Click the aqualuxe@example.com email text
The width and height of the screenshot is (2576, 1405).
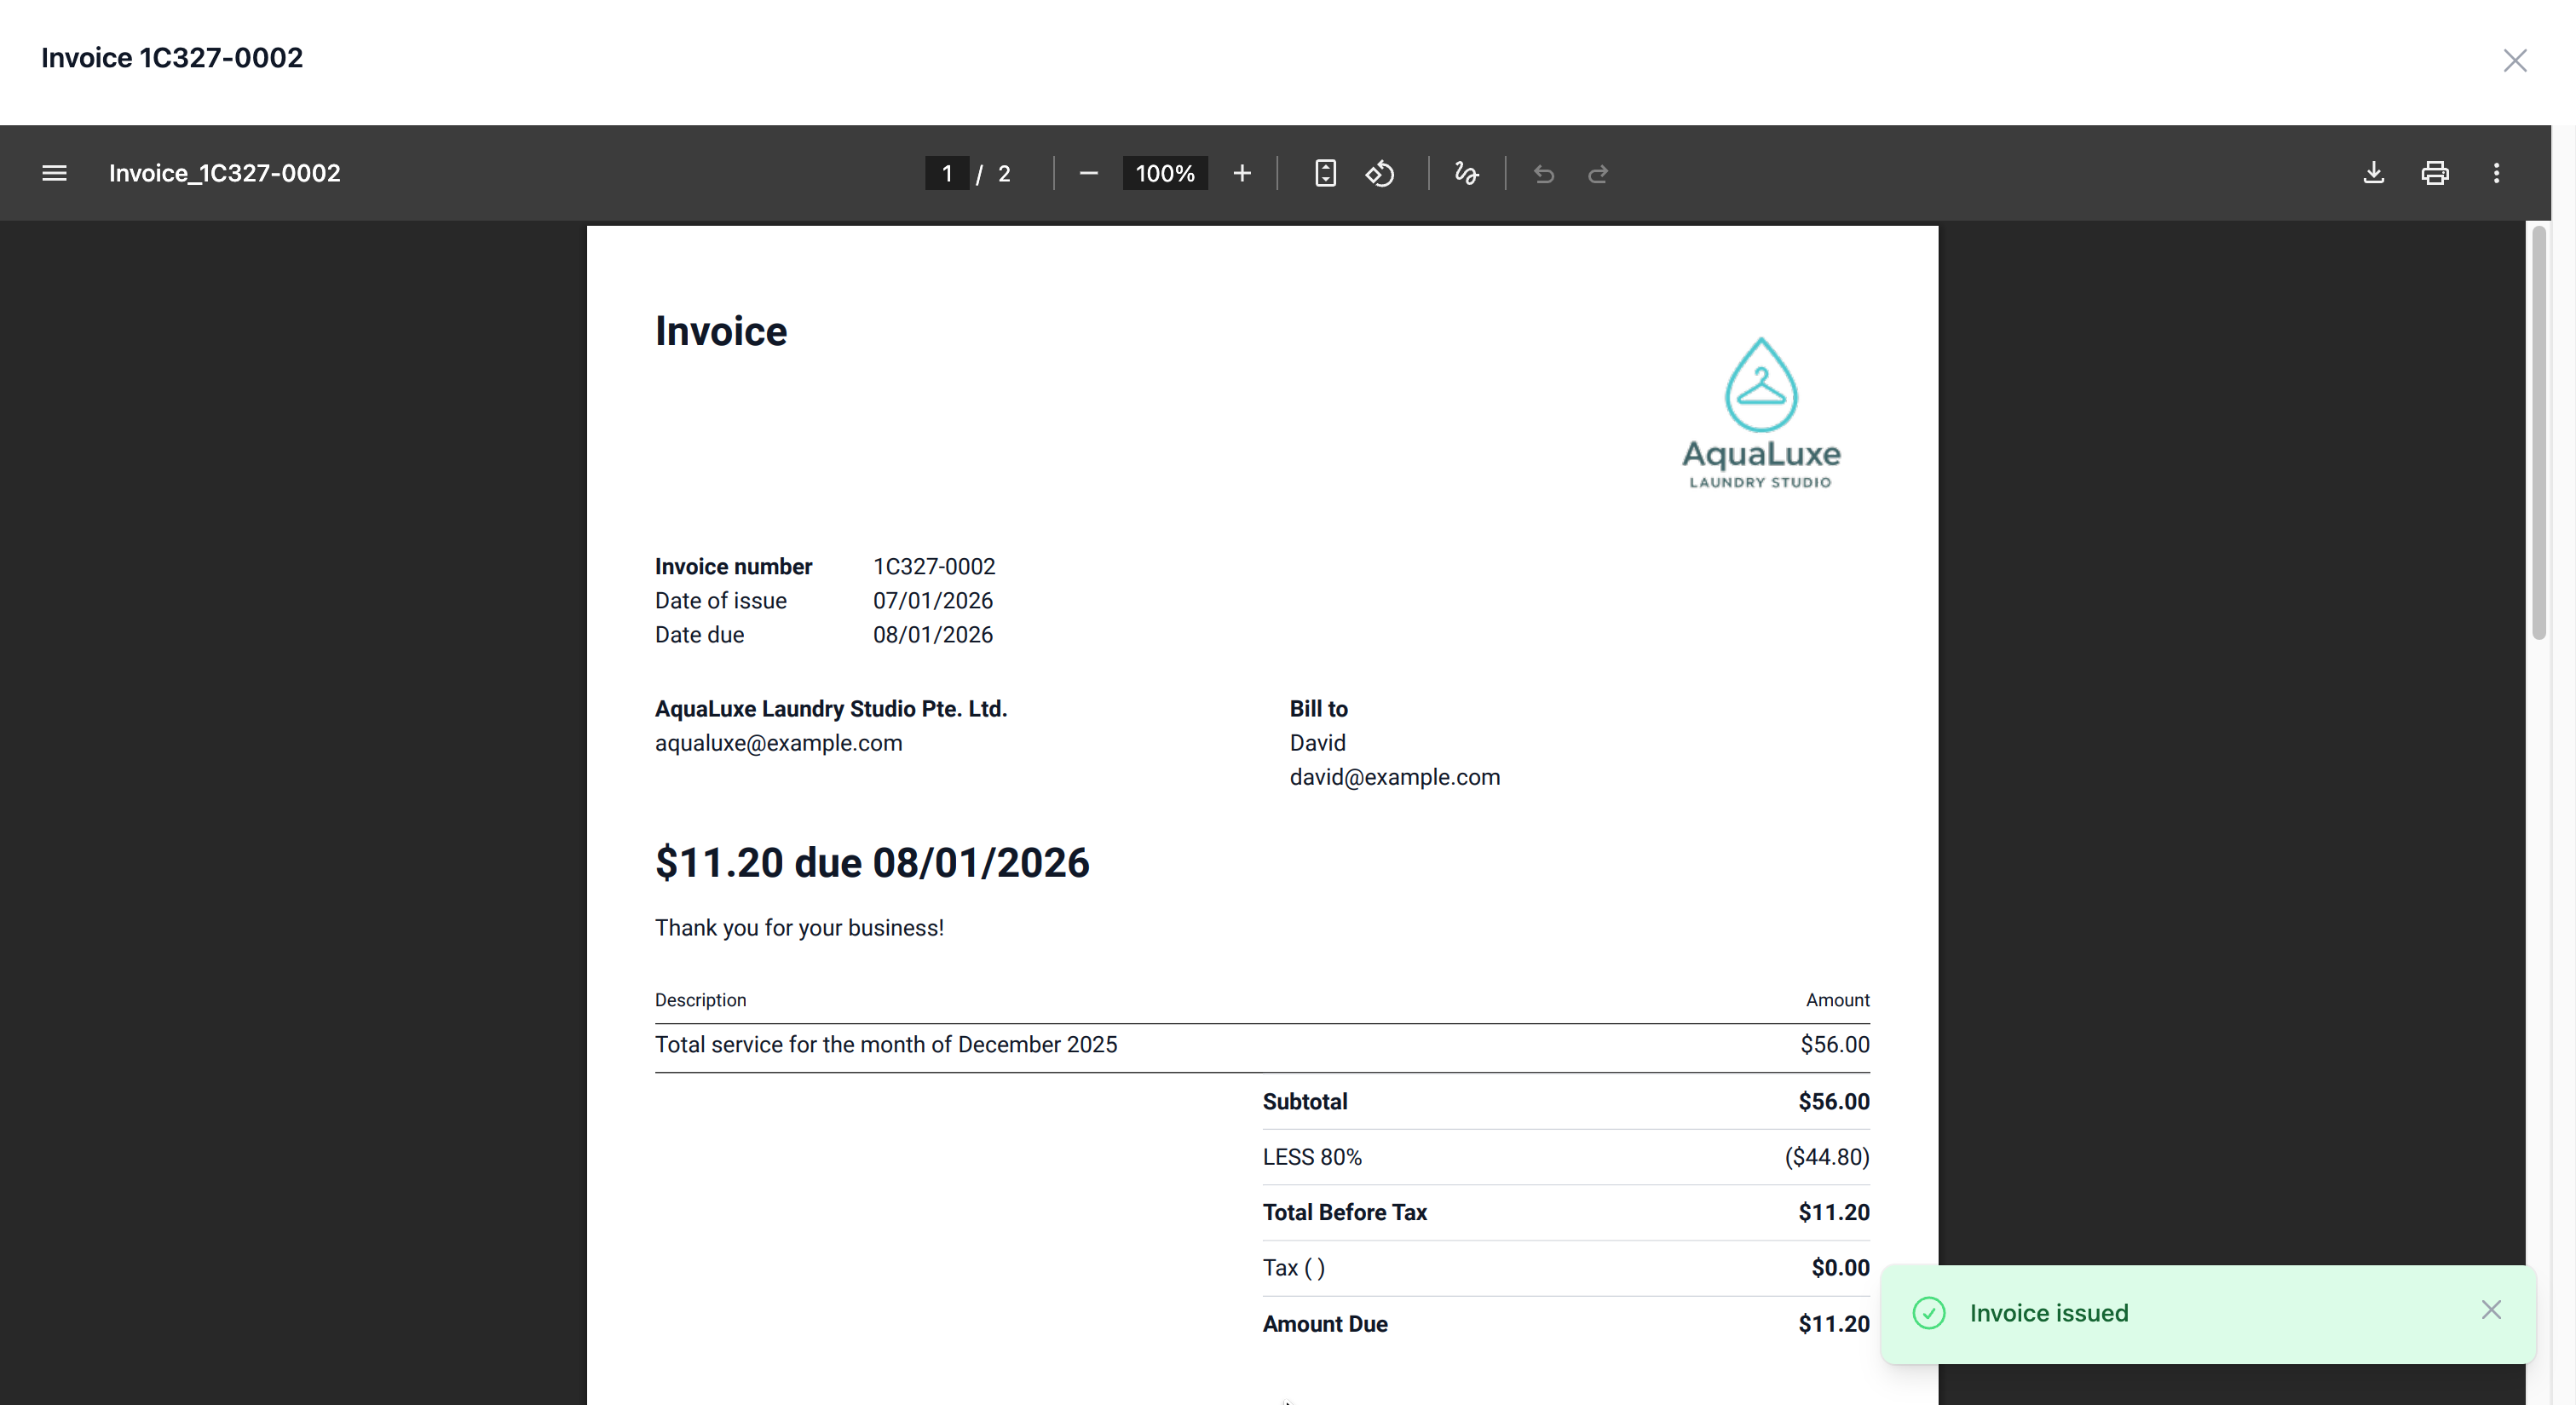pos(778,743)
